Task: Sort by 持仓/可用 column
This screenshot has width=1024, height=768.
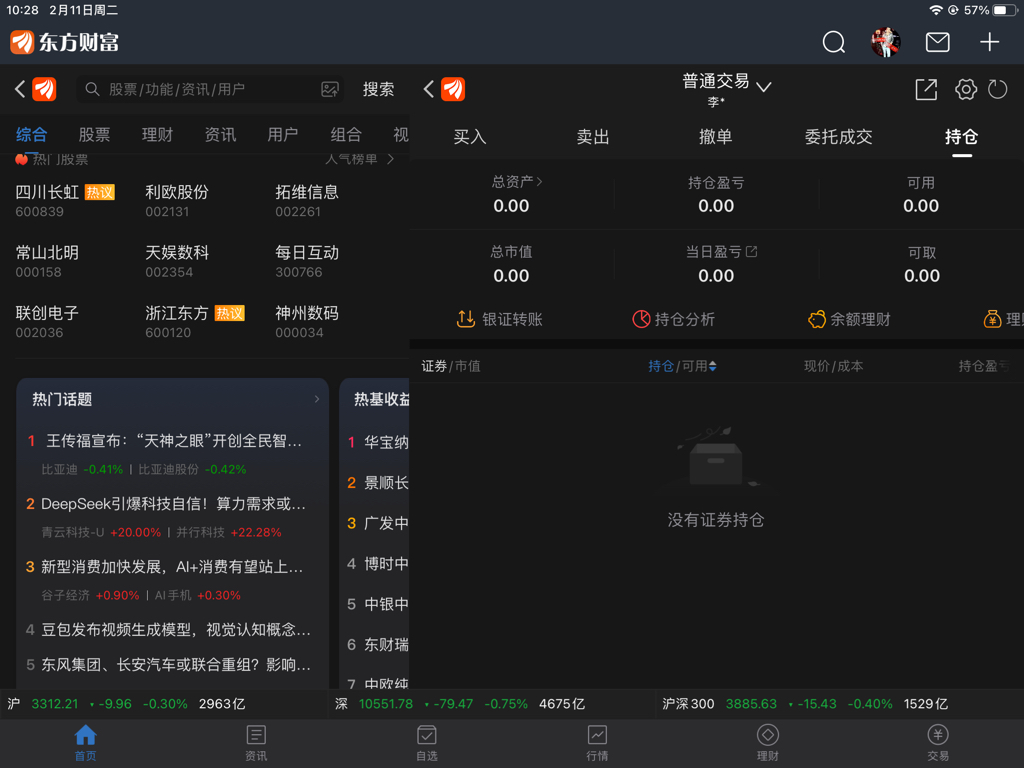Action: click(x=682, y=366)
